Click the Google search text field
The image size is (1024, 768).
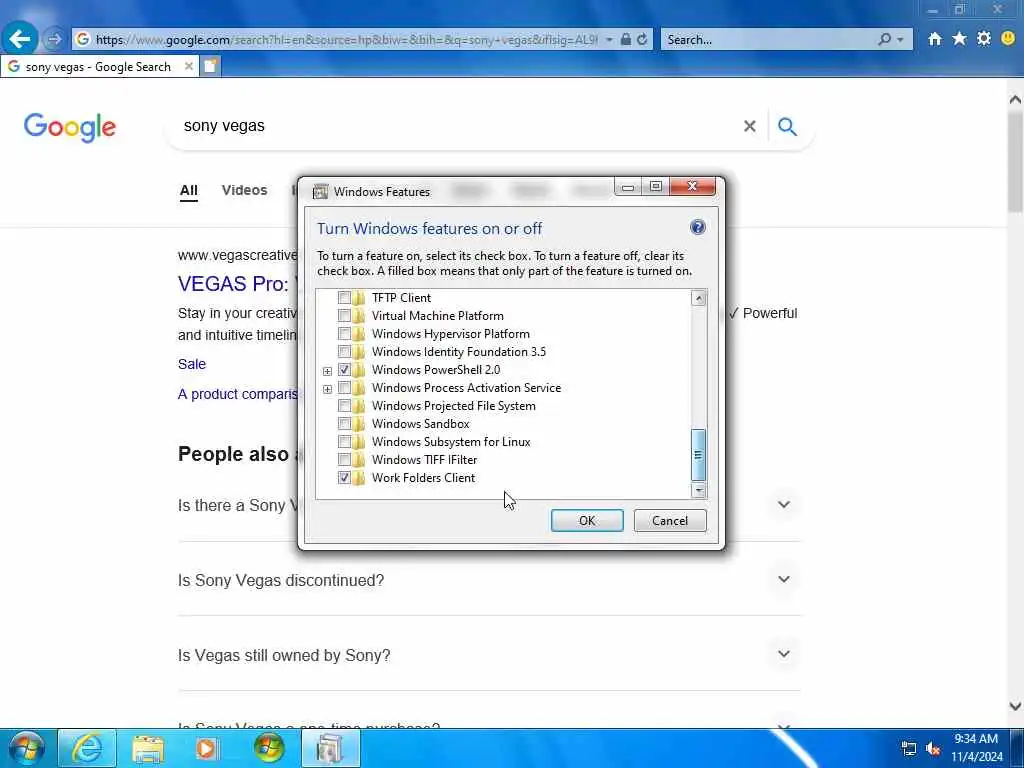pos(457,126)
